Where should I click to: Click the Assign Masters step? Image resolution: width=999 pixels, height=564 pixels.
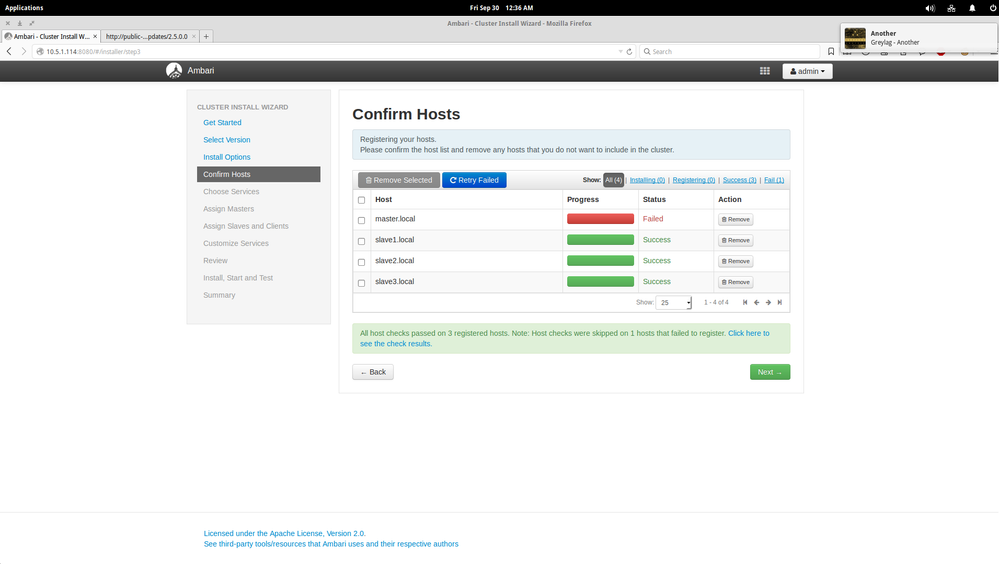click(229, 208)
